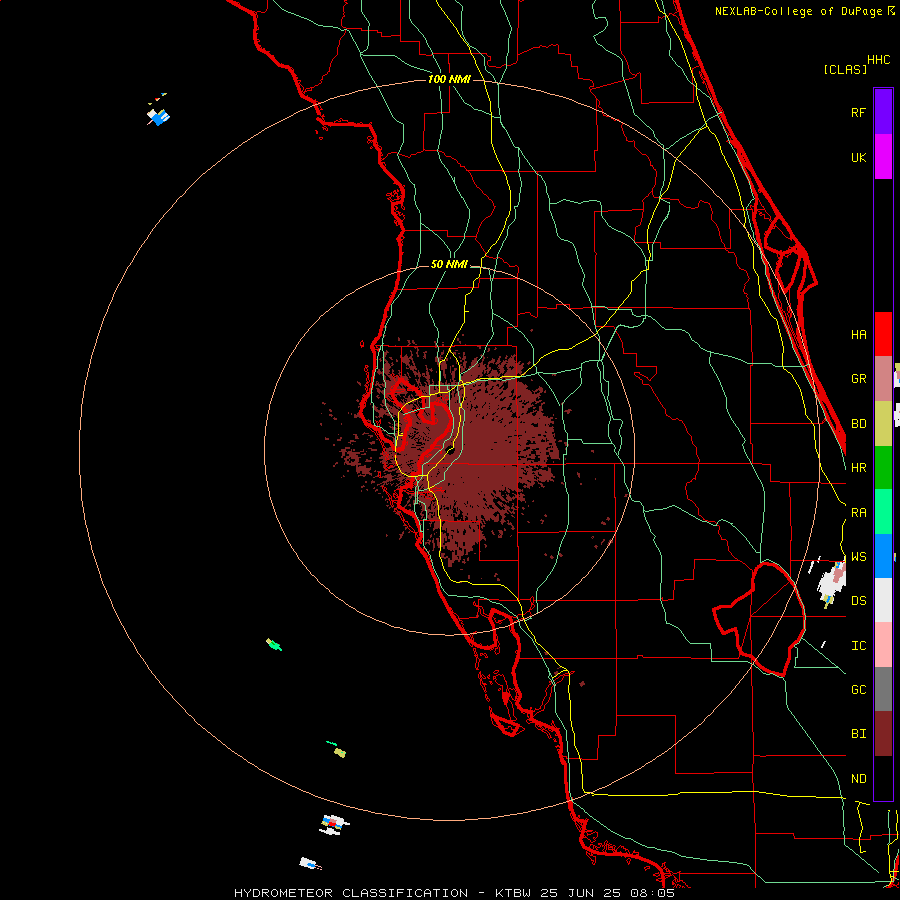Click the 'RA' legend label

point(859,513)
